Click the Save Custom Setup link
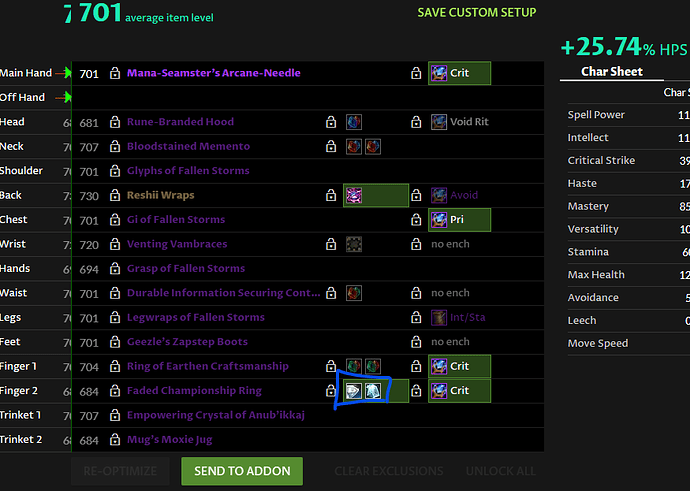690x491 pixels. pyautogui.click(x=476, y=13)
